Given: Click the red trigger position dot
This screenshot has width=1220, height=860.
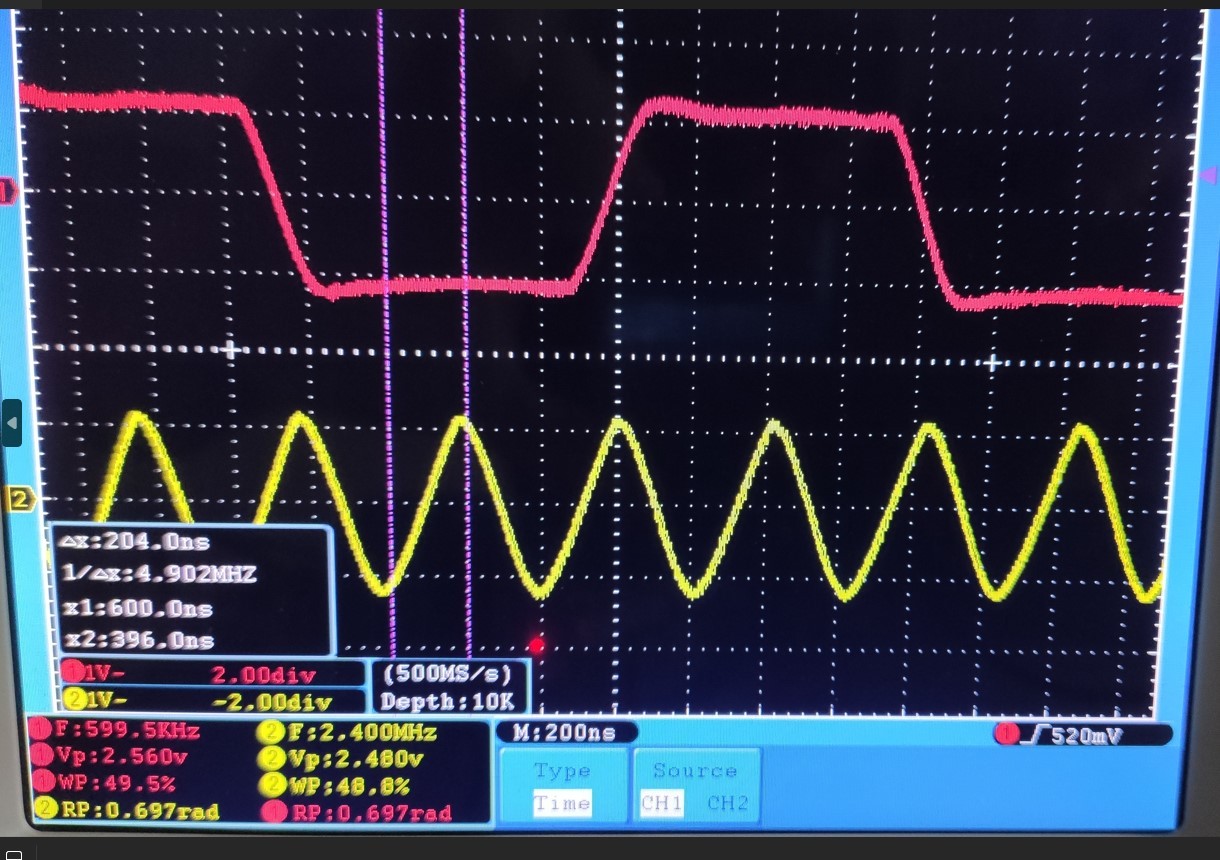Looking at the screenshot, I should [537, 646].
